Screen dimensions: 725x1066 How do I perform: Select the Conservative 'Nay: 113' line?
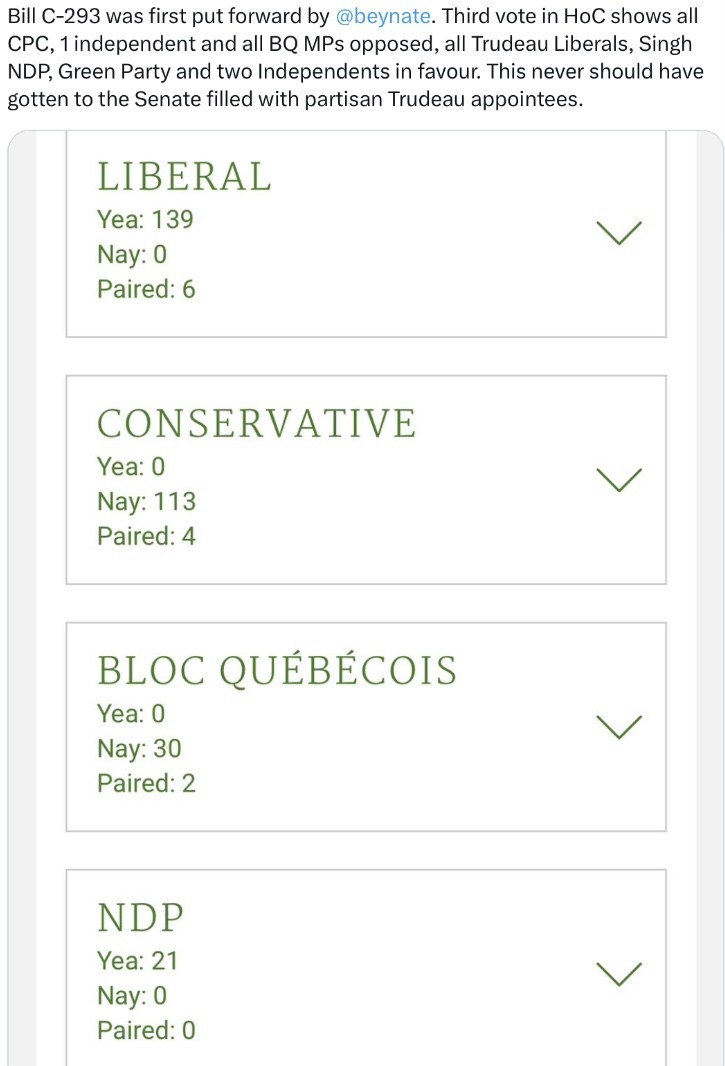(146, 501)
